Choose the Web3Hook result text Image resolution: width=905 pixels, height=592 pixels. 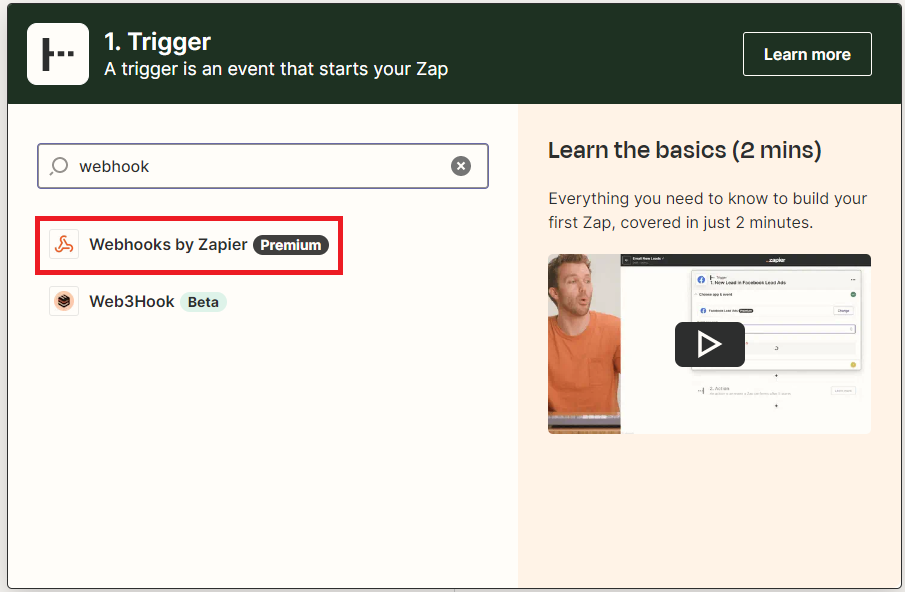(x=132, y=302)
